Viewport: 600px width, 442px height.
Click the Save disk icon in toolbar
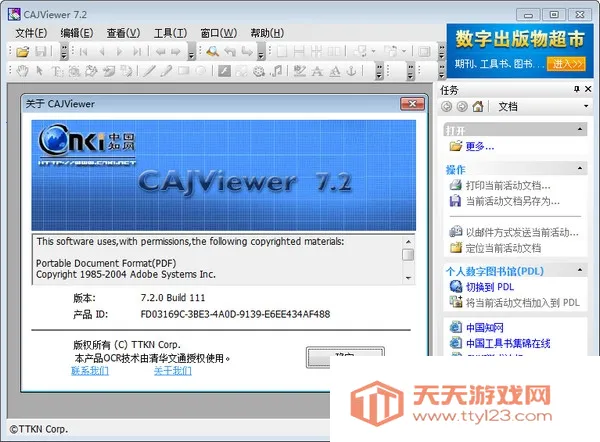point(41,51)
